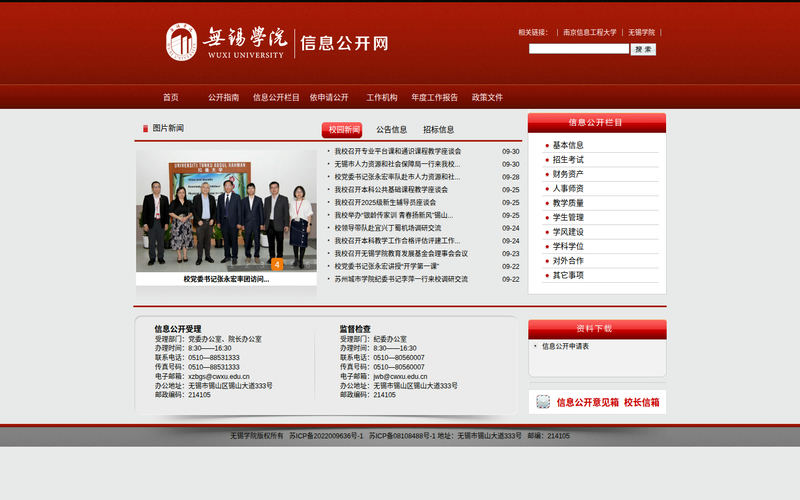800x500 pixels.
Task: Open 其它事项 in sidebar column list
Action: 568,276
